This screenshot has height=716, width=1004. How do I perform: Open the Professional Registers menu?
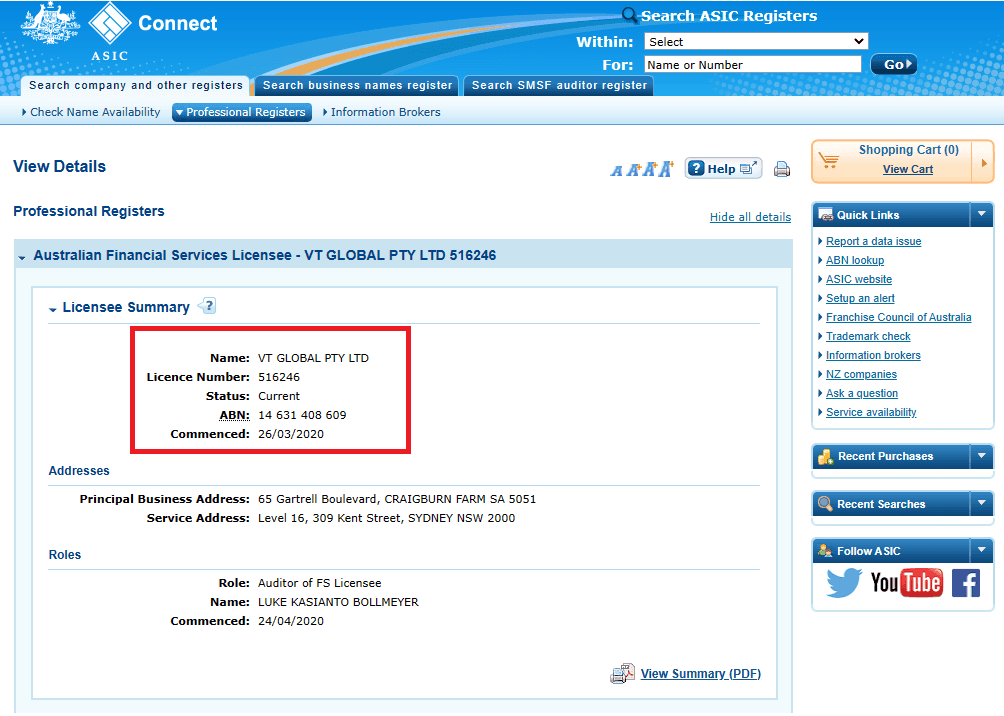point(242,112)
